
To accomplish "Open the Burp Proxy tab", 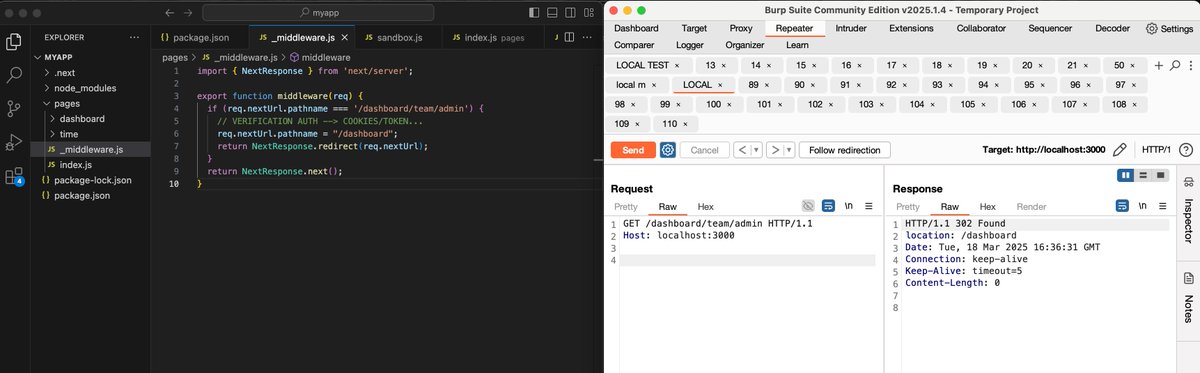I will (741, 28).
